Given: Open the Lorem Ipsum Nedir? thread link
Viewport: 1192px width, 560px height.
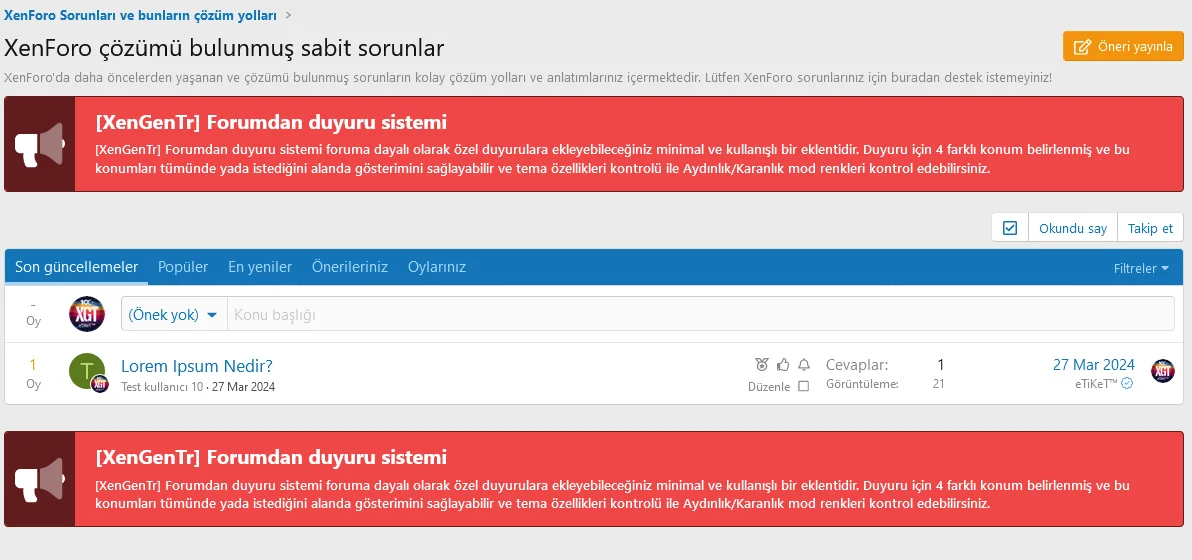Looking at the screenshot, I should [x=196, y=365].
